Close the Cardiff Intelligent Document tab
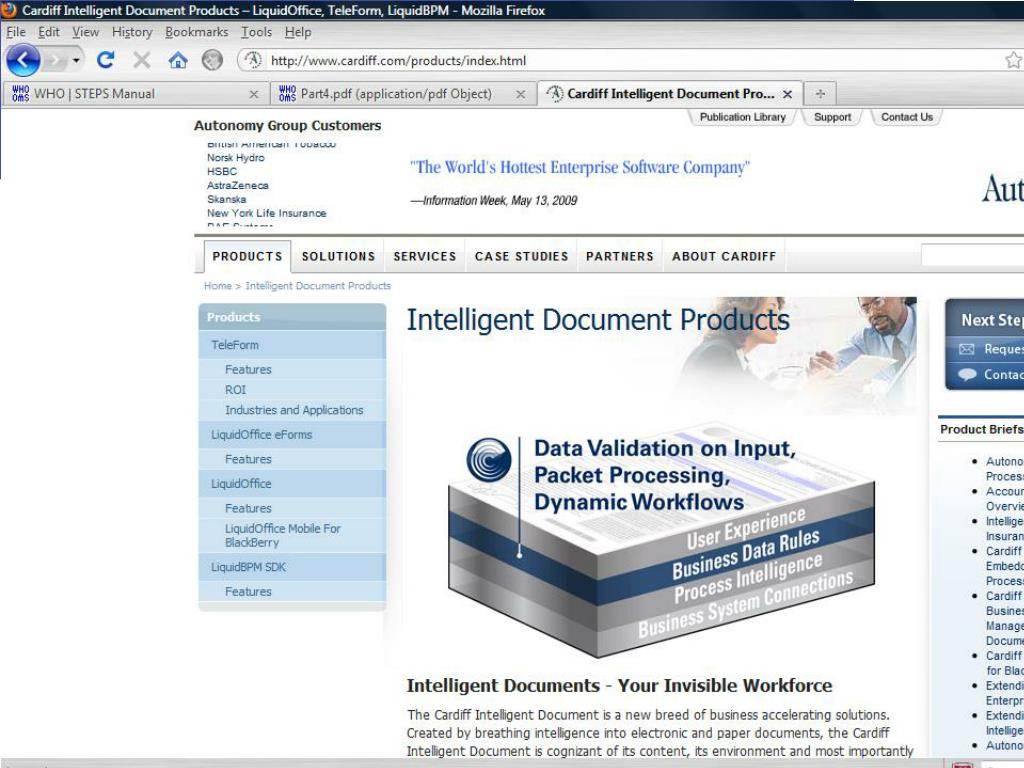Viewport: 1024px width, 768px height. [787, 95]
